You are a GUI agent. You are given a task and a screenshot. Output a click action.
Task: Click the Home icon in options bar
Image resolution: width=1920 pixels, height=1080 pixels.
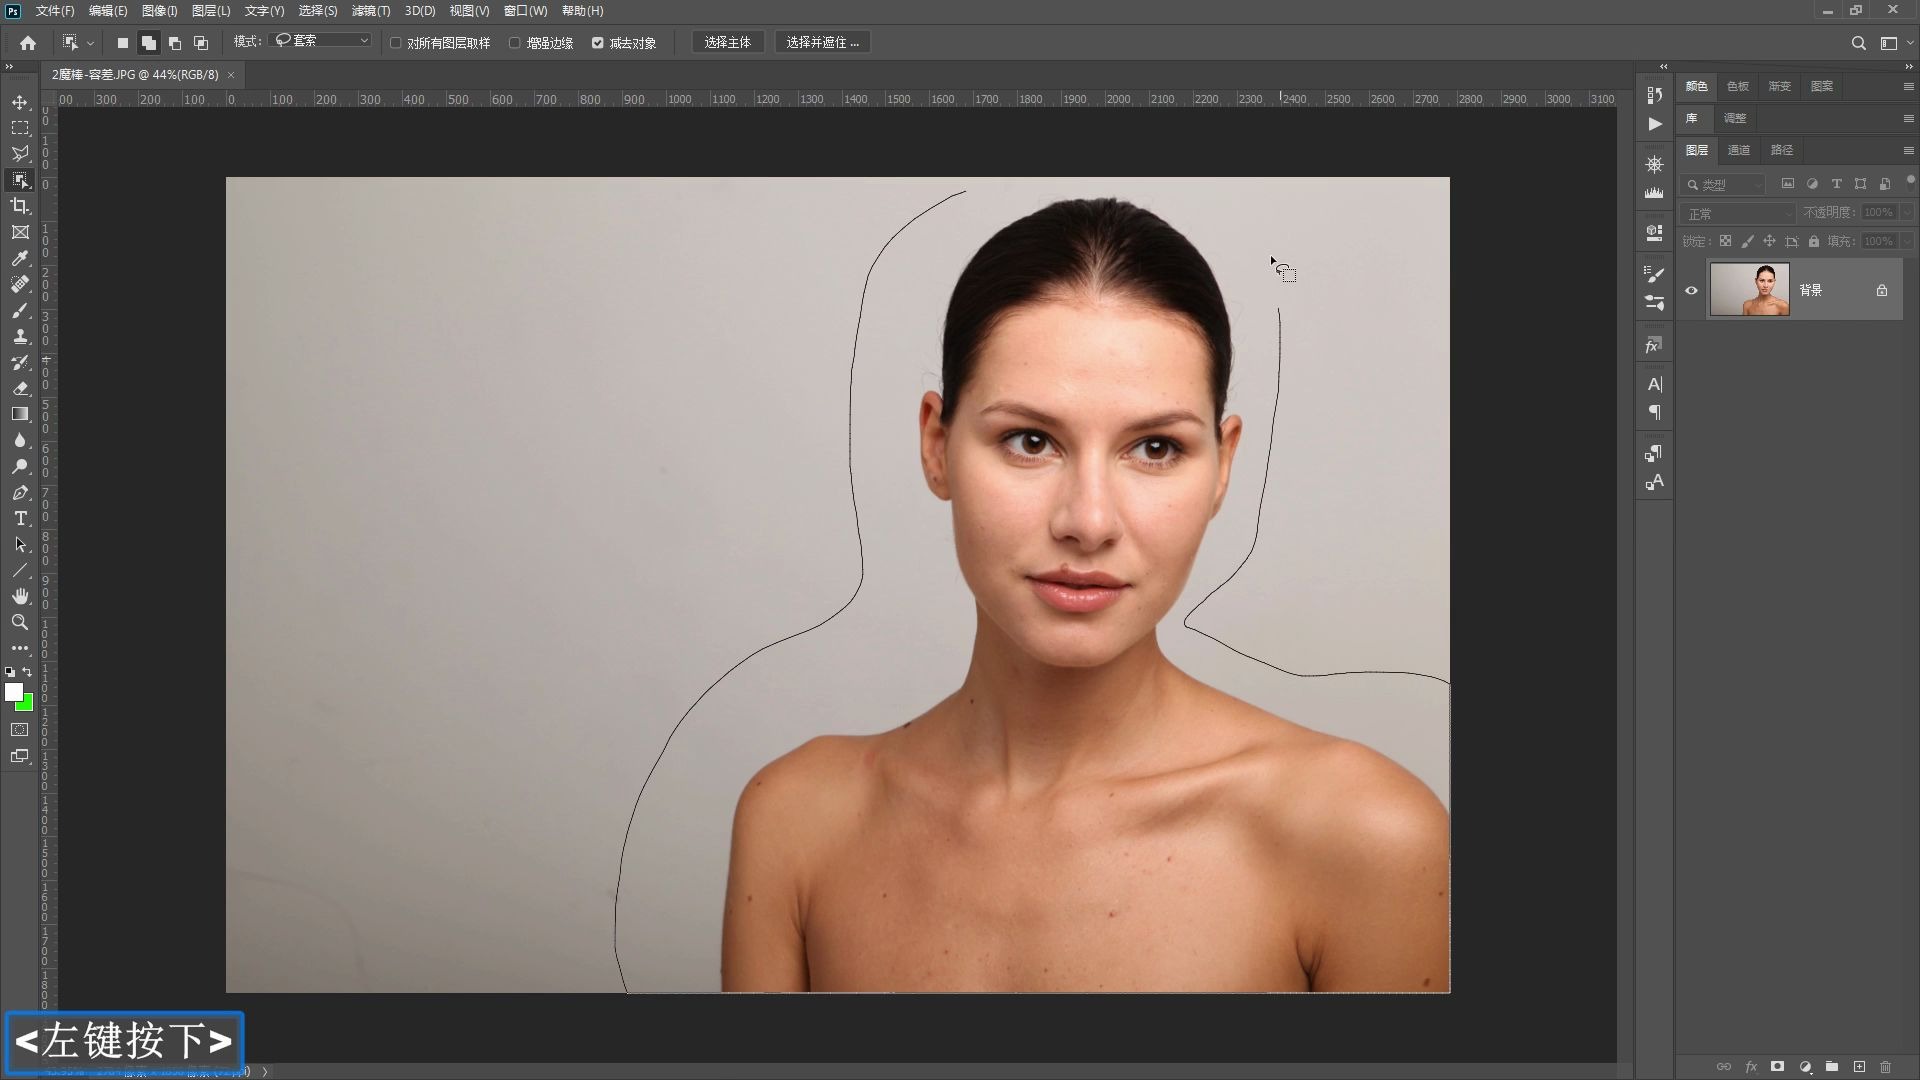28,43
